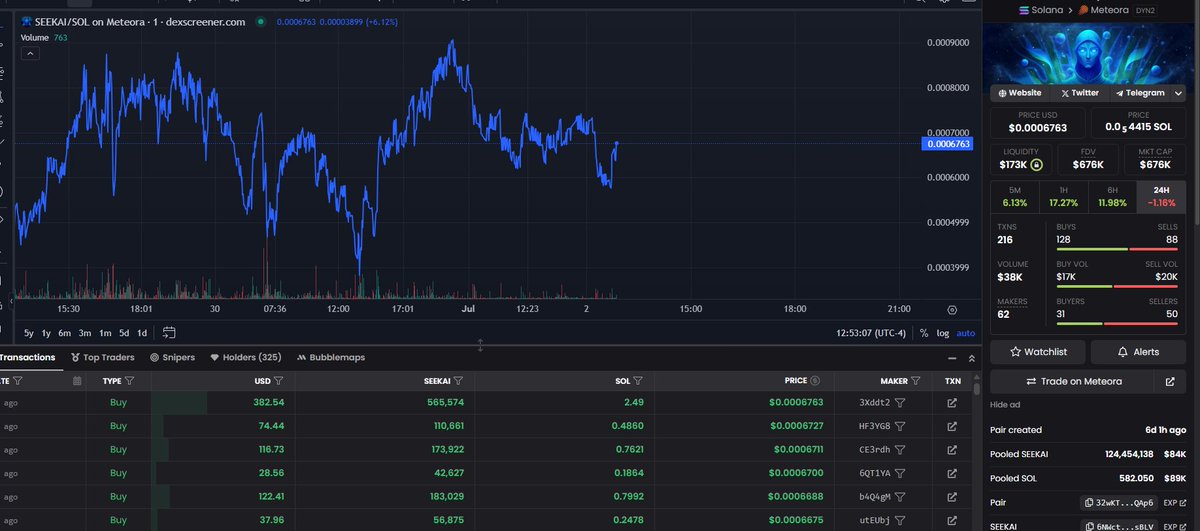This screenshot has height=531, width=1200.
Task: Select the 5M stats period
Action: (x=1015, y=196)
